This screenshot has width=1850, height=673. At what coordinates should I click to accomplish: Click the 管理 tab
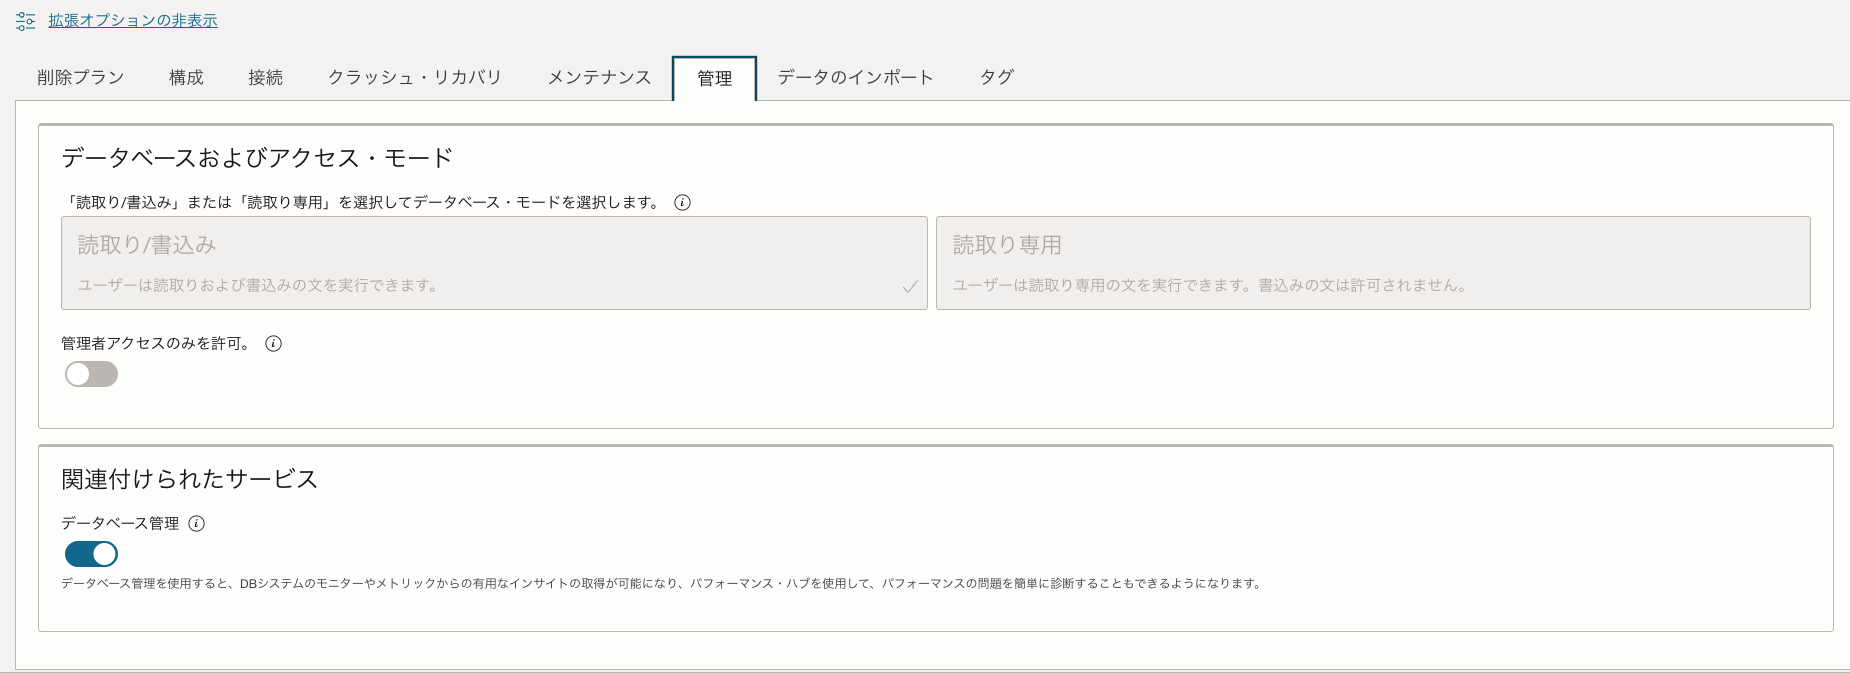[714, 79]
